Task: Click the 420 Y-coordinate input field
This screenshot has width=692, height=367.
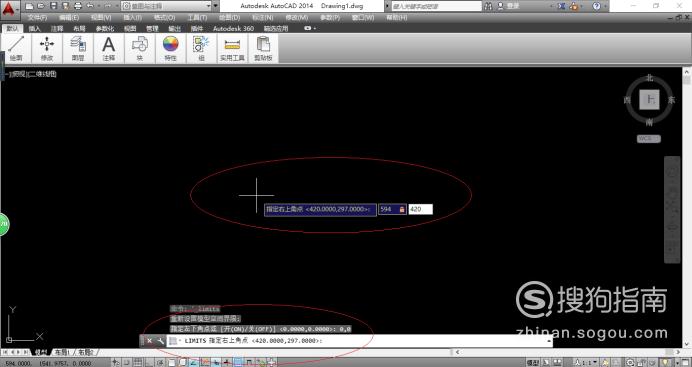Action: [420, 210]
